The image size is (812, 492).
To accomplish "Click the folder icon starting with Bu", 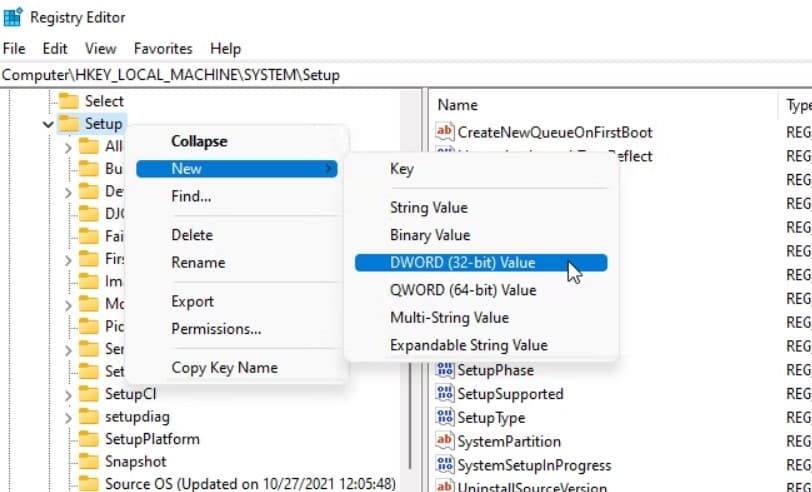I will pos(88,168).
